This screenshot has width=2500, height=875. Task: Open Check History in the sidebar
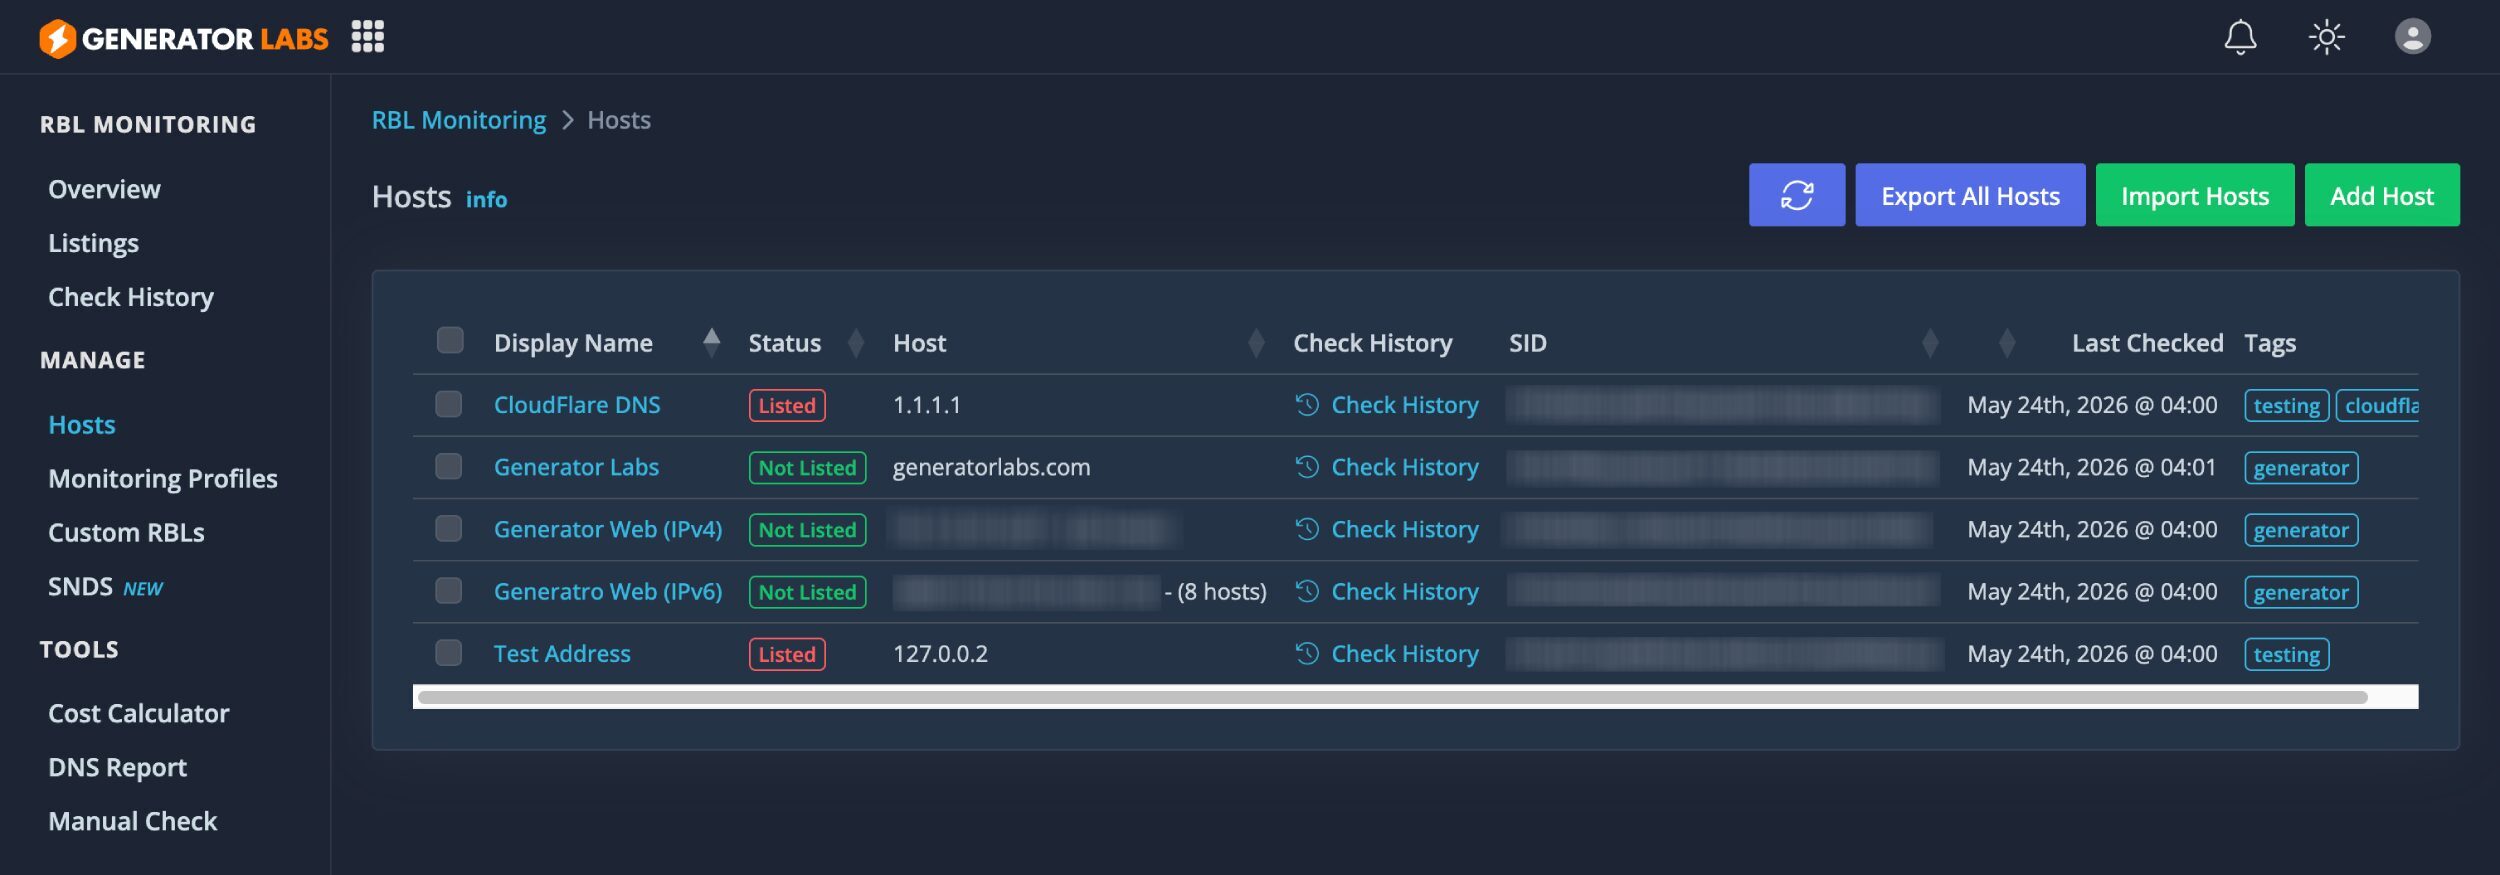(x=131, y=297)
